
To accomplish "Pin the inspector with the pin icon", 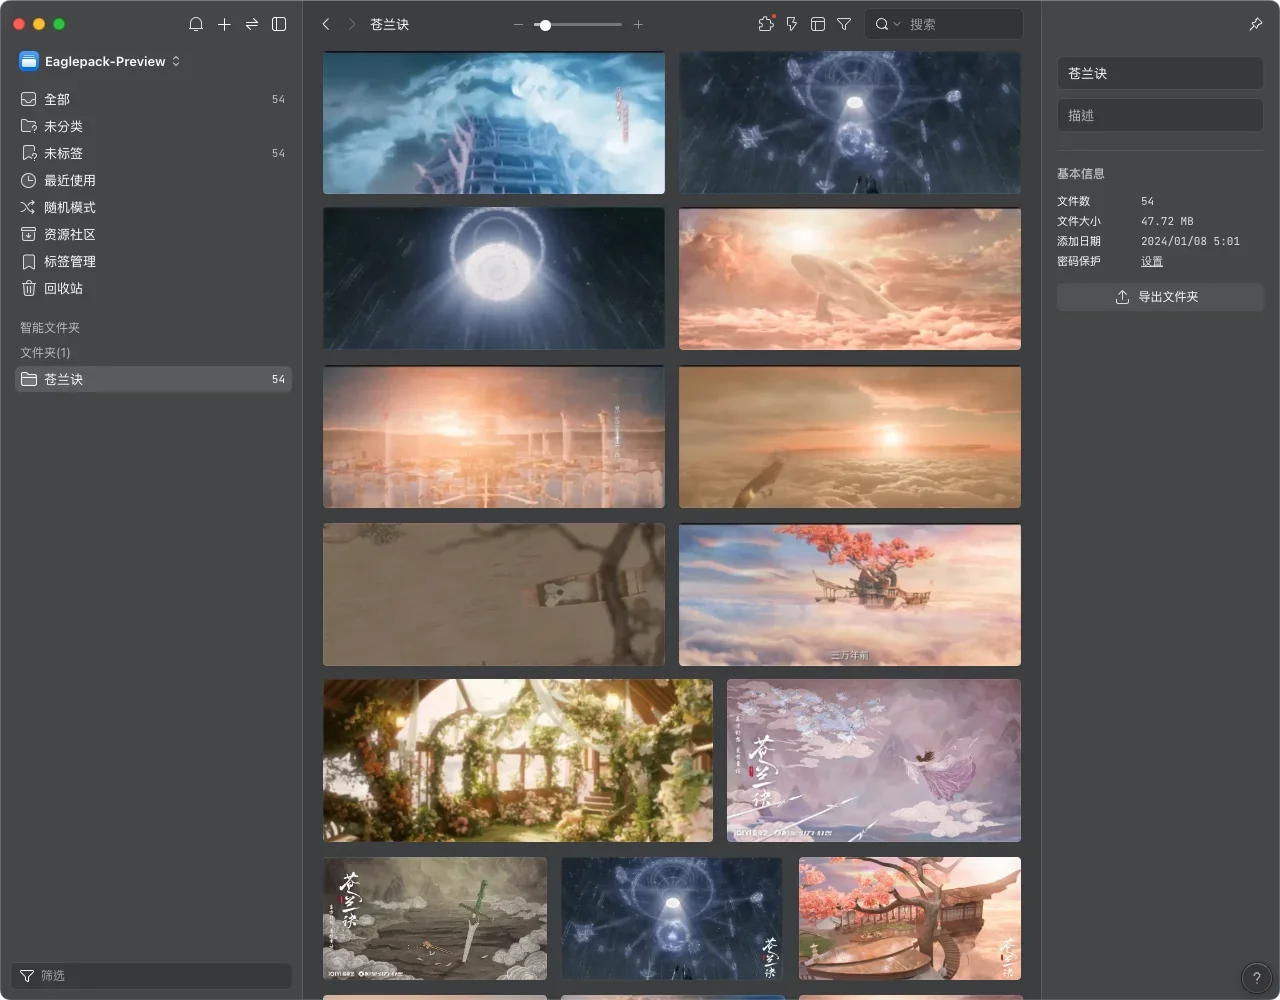I will click(1256, 24).
